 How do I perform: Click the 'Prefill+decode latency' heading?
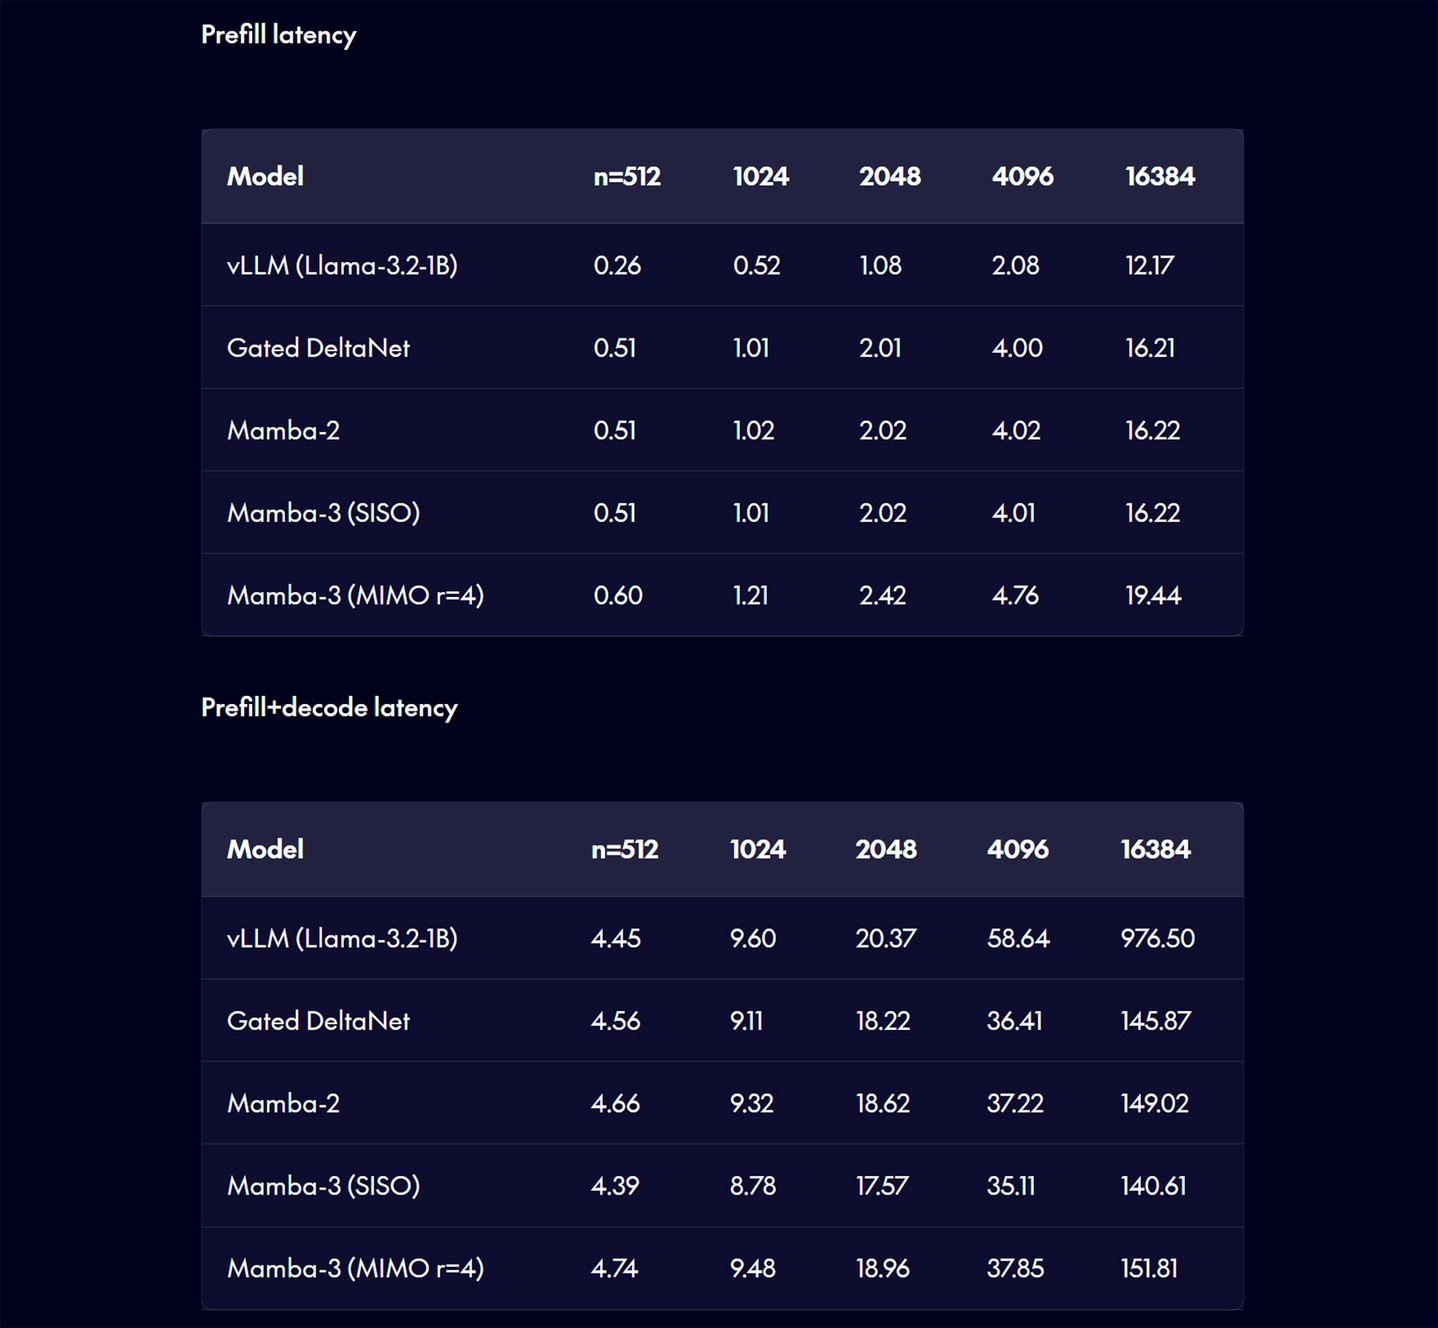click(329, 708)
